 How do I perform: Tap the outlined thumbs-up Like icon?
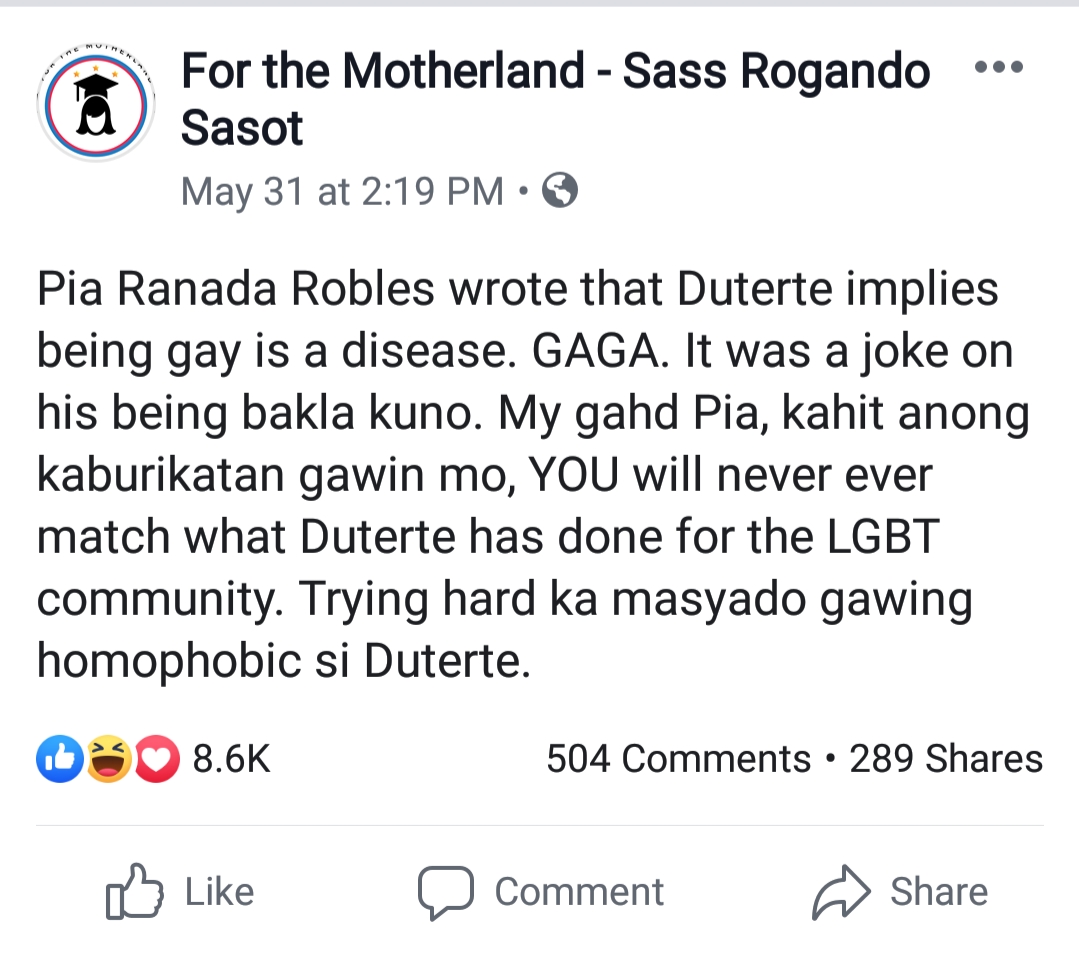point(134,891)
